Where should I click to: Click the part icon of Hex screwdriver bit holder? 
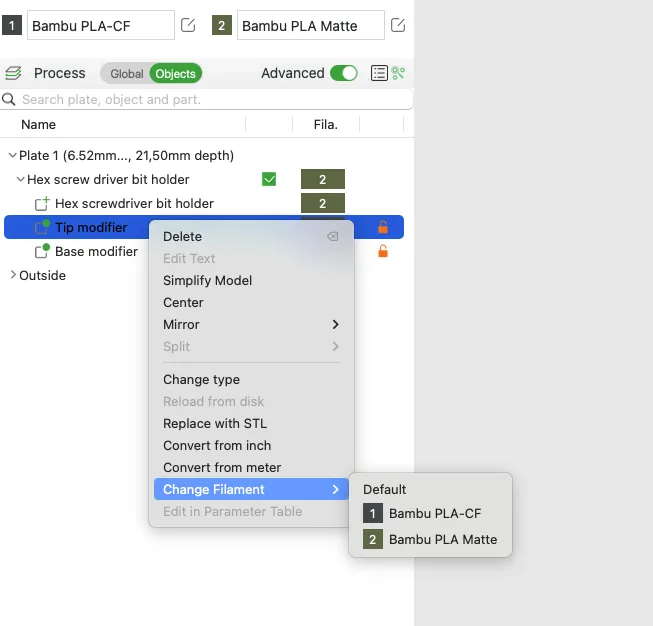(42, 203)
